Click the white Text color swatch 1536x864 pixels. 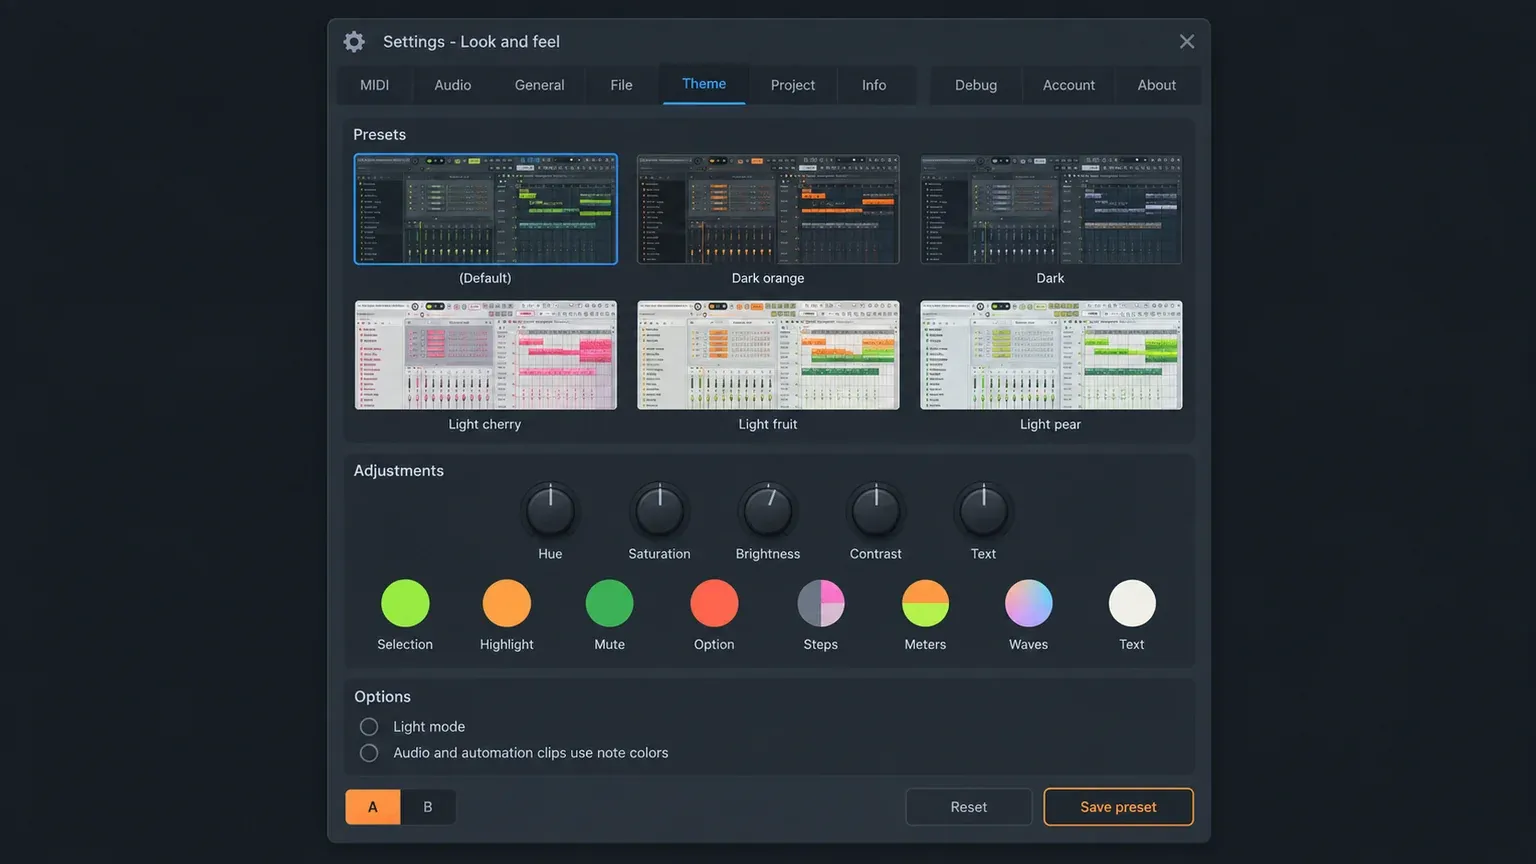pos(1132,603)
